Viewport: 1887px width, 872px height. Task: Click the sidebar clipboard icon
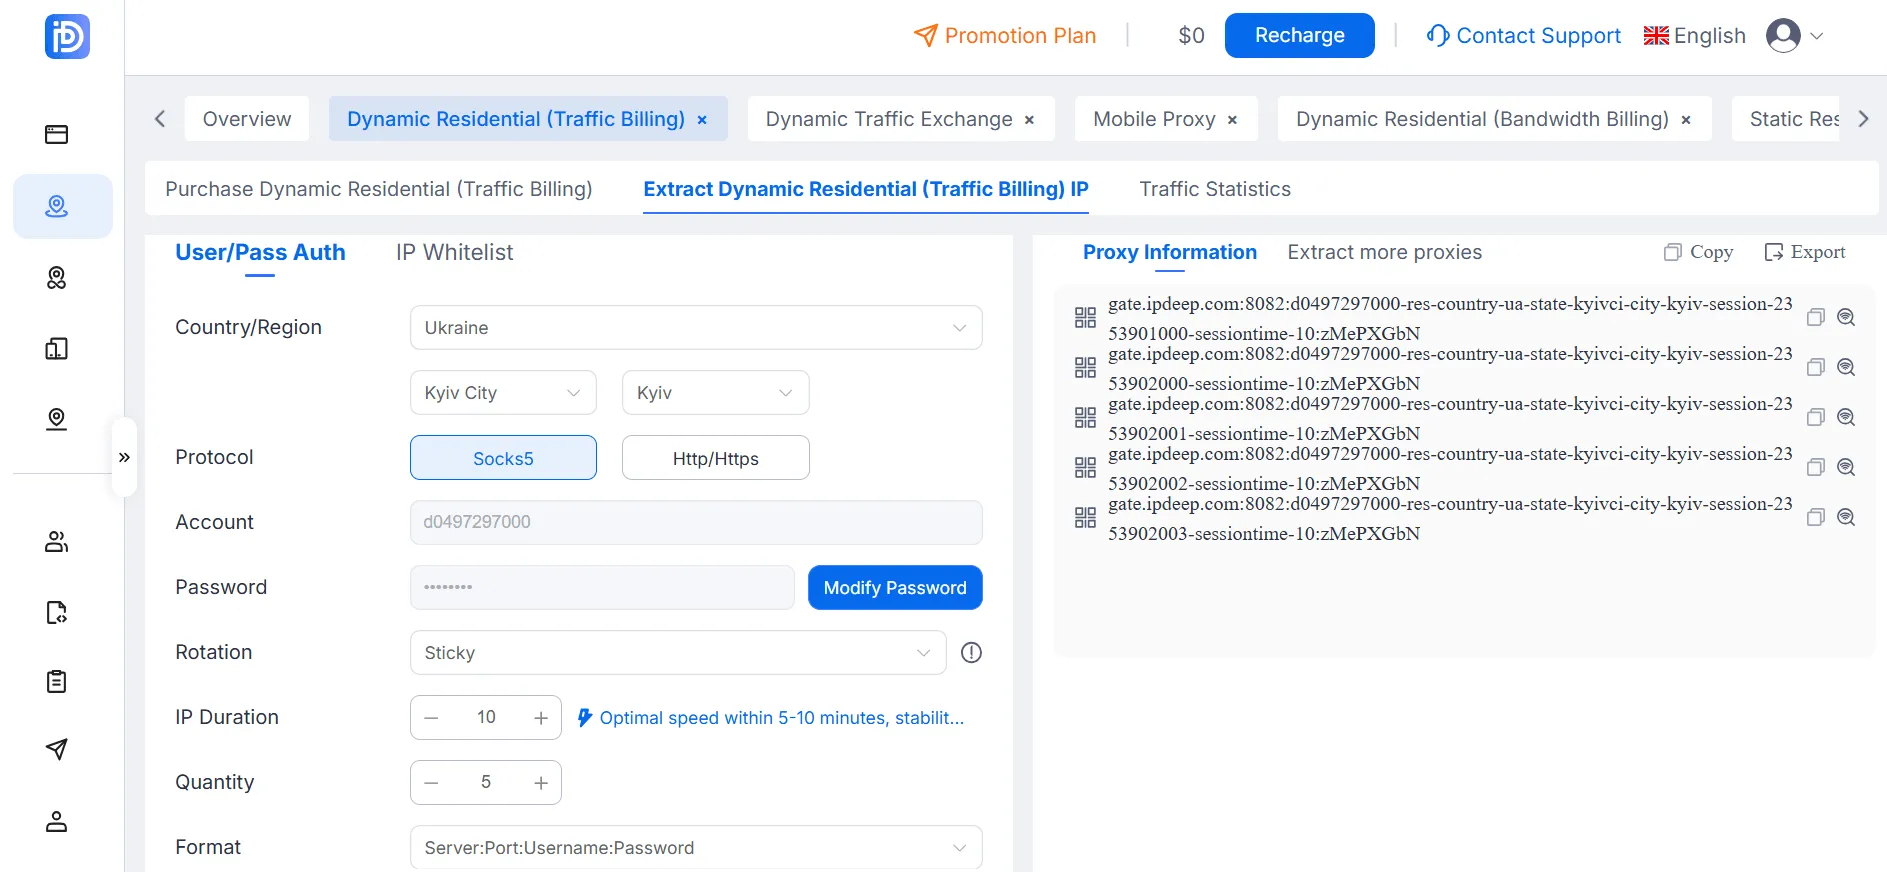point(57,682)
